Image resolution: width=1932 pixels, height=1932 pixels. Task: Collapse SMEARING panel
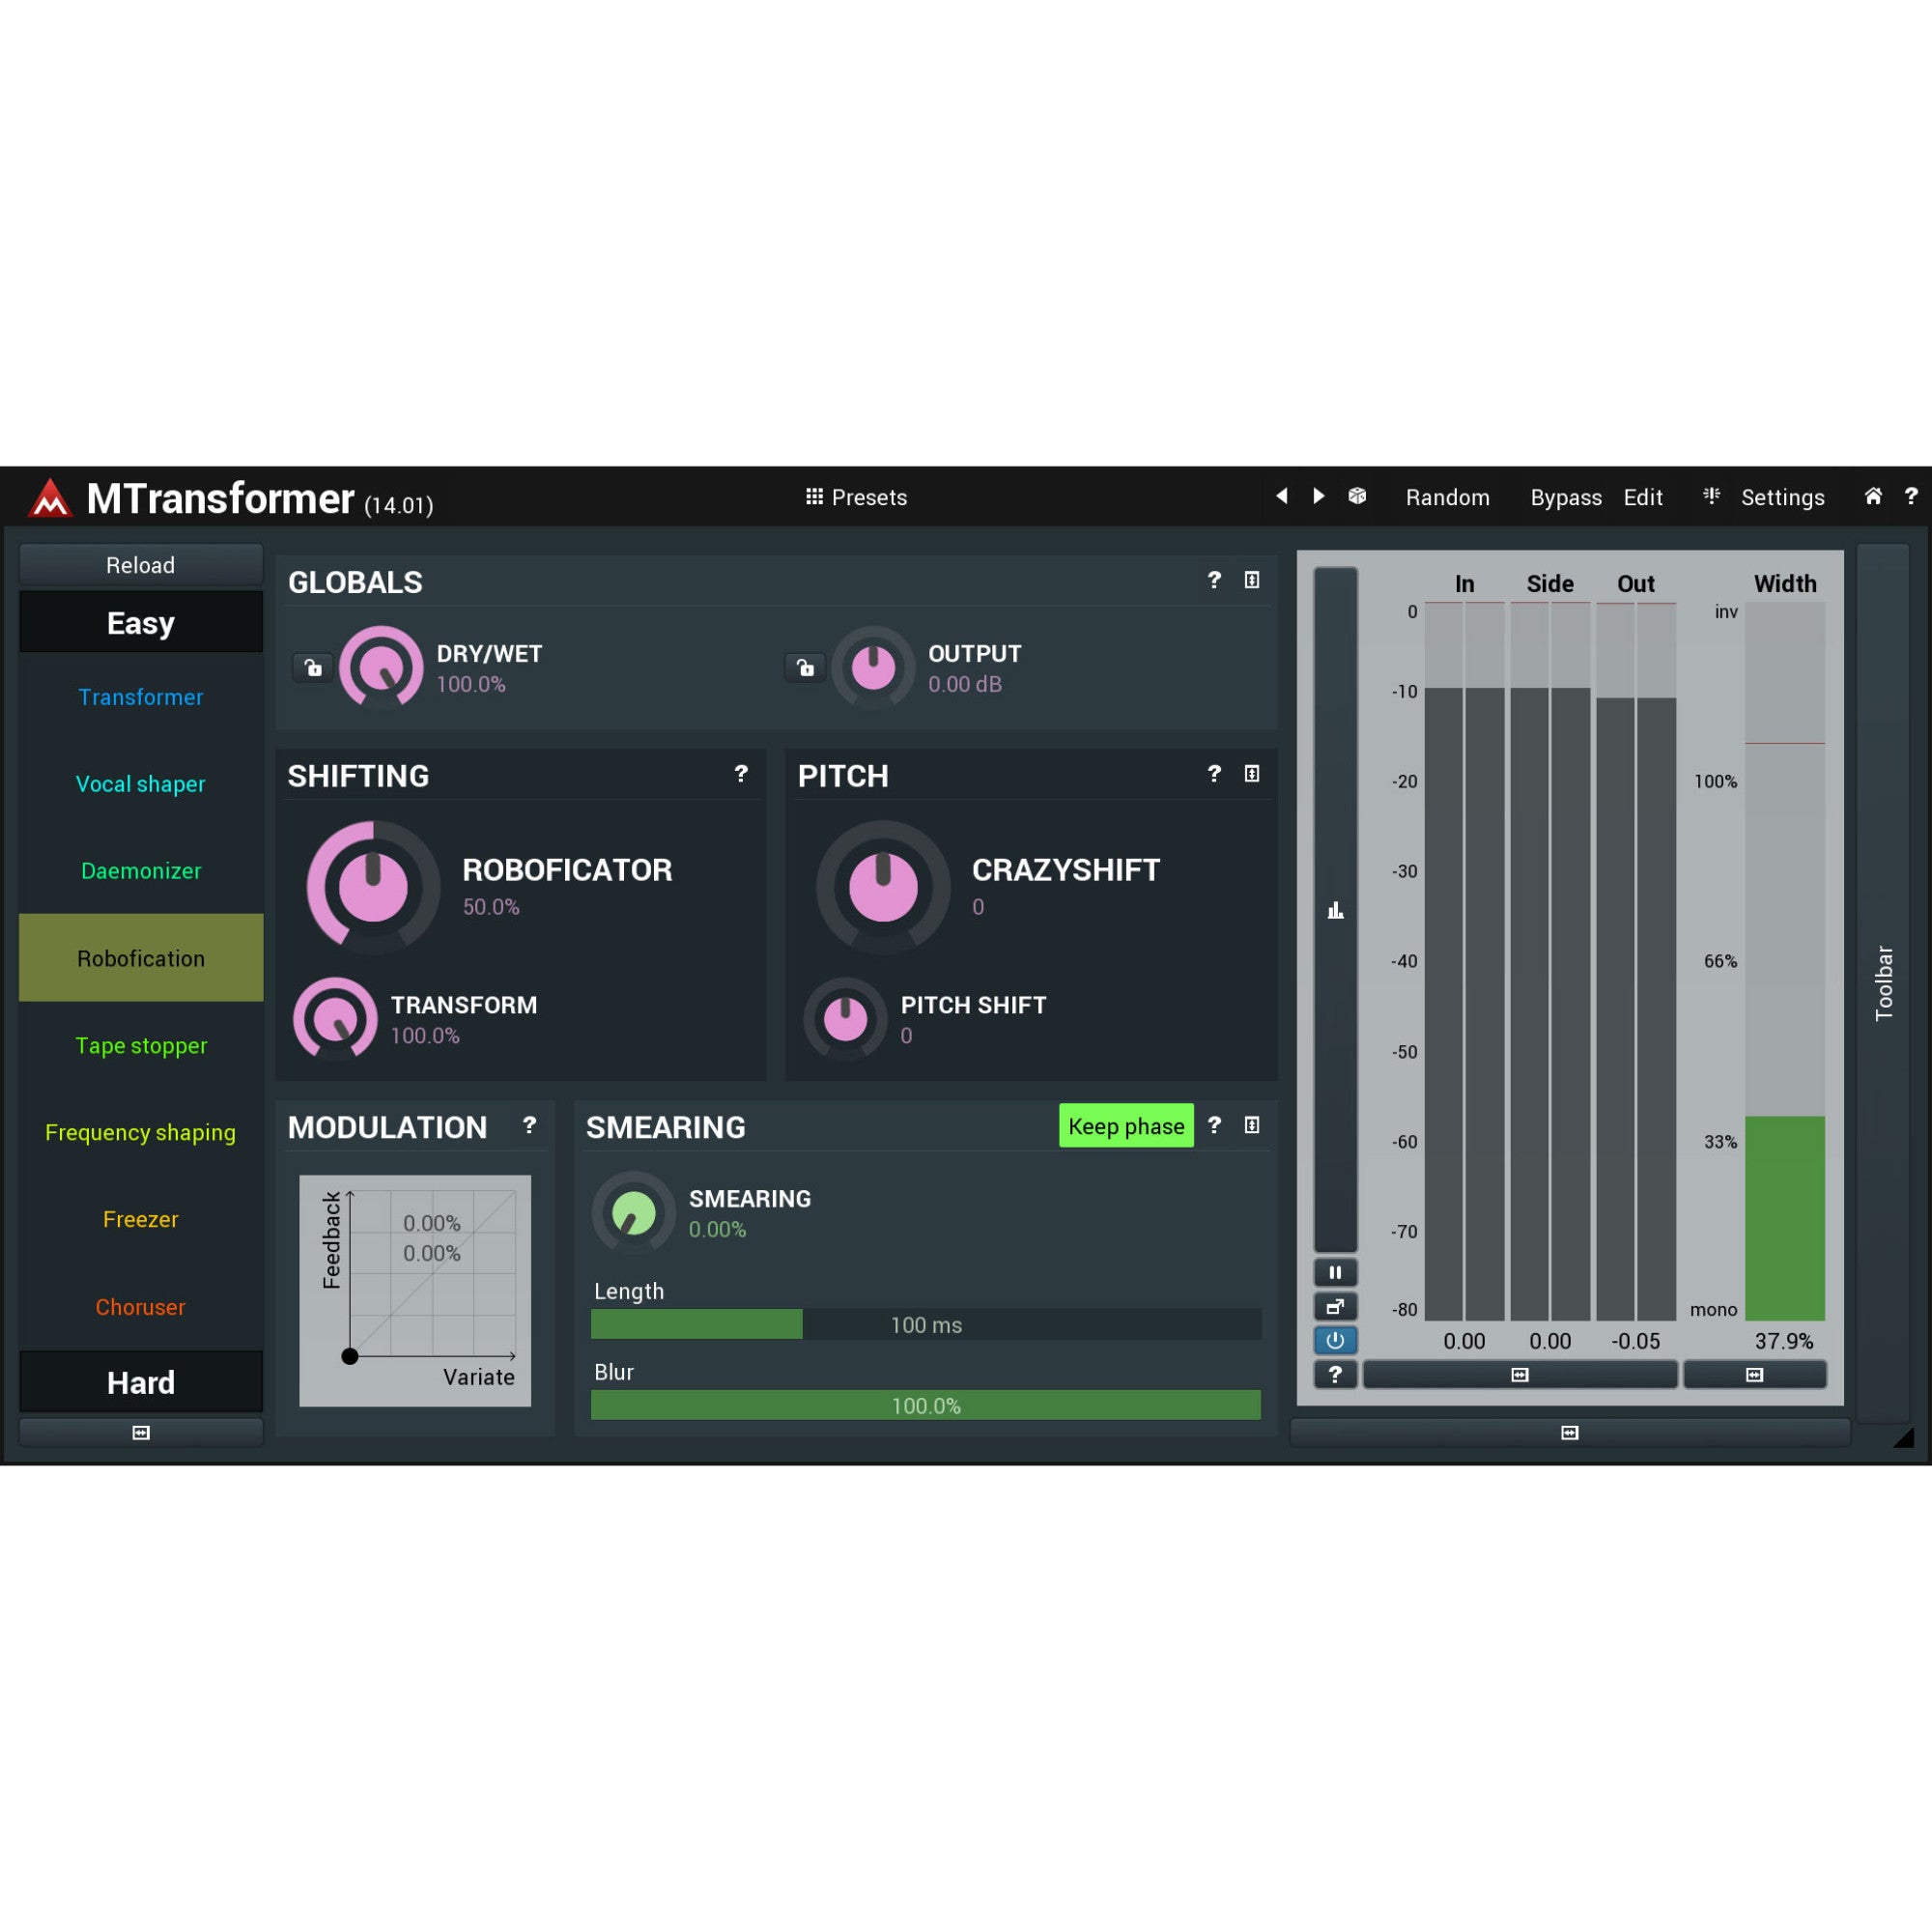point(1251,1126)
